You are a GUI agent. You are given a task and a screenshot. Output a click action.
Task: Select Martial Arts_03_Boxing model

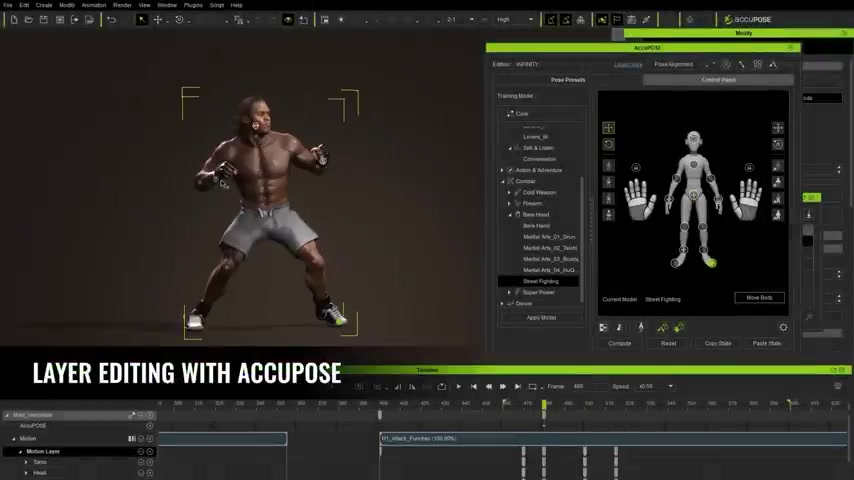(551, 259)
